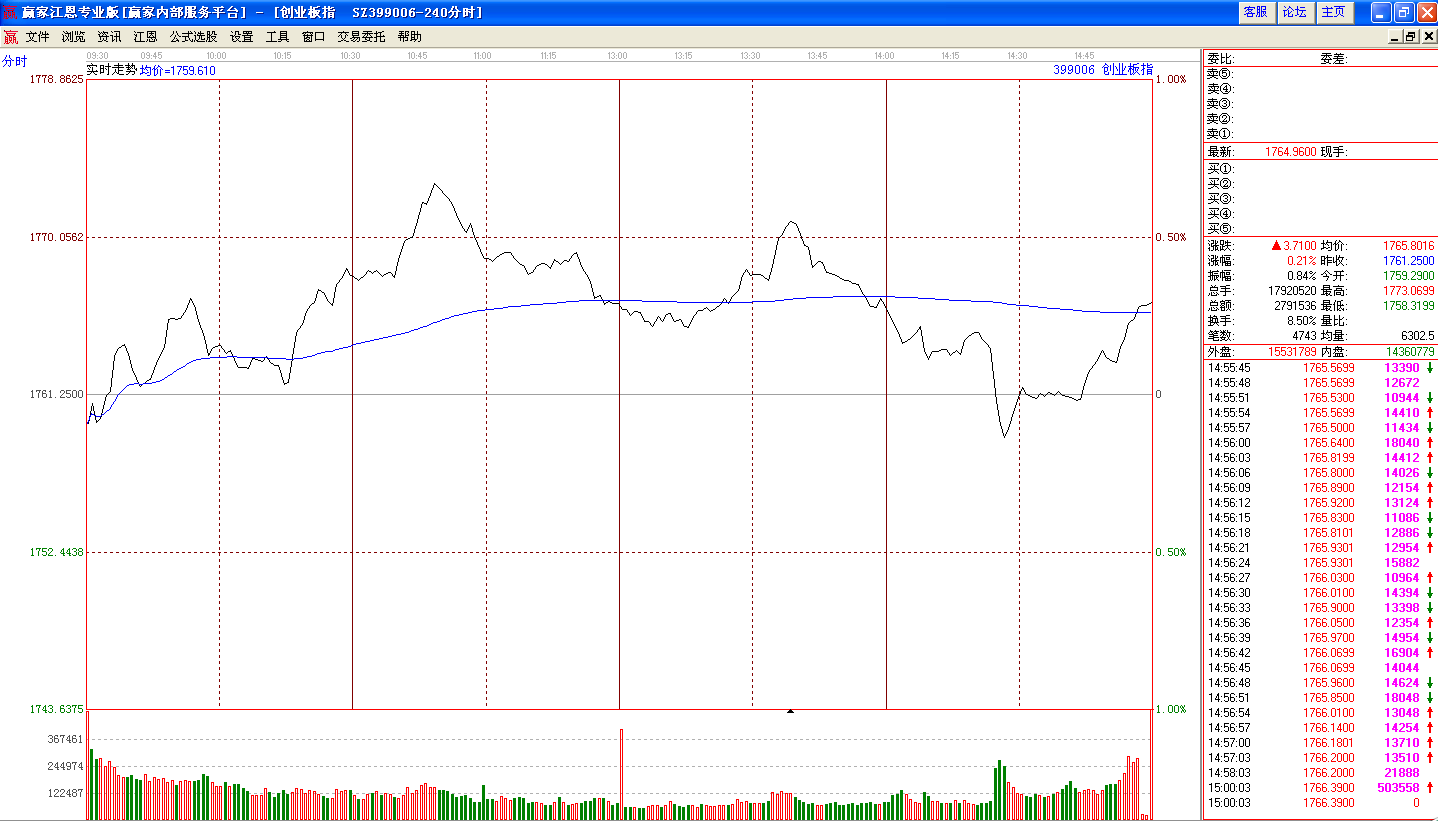The height and width of the screenshot is (821, 1438).
Task: Open the 江恩 menu
Action: 145,36
